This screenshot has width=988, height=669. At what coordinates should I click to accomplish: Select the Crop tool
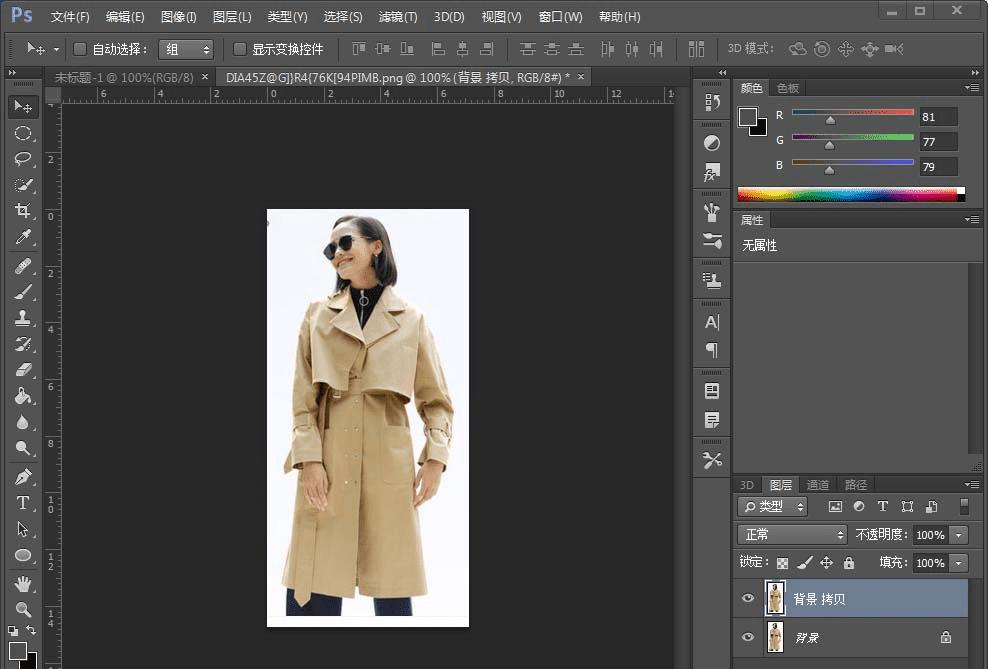point(22,211)
